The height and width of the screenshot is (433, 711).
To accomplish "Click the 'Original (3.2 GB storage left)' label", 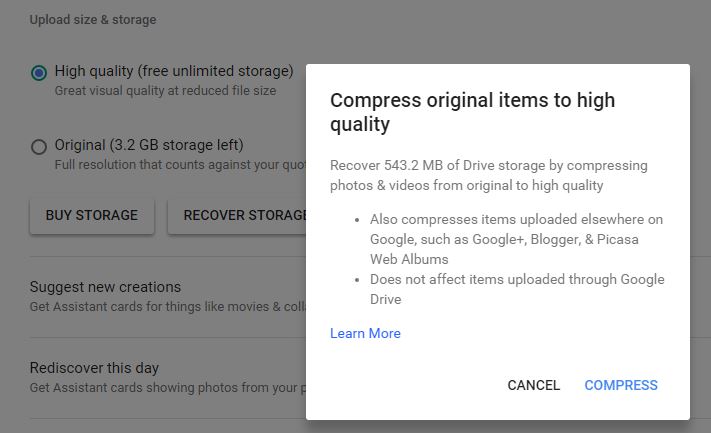I will tap(149, 145).
